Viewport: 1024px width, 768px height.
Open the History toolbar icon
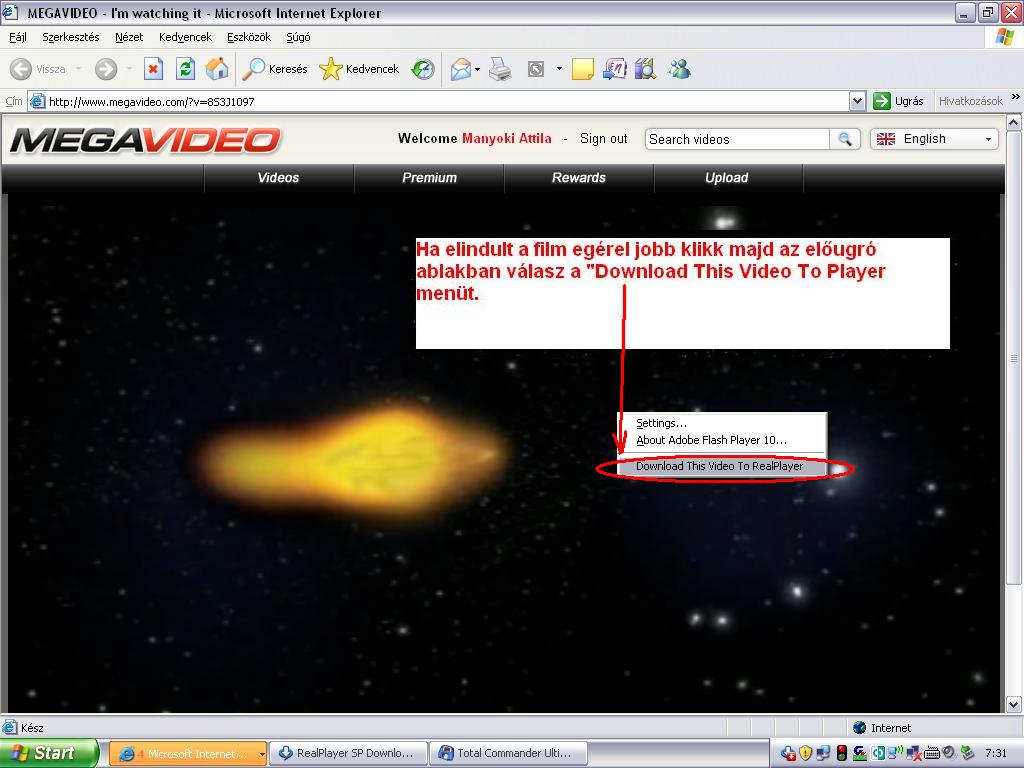pyautogui.click(x=423, y=69)
